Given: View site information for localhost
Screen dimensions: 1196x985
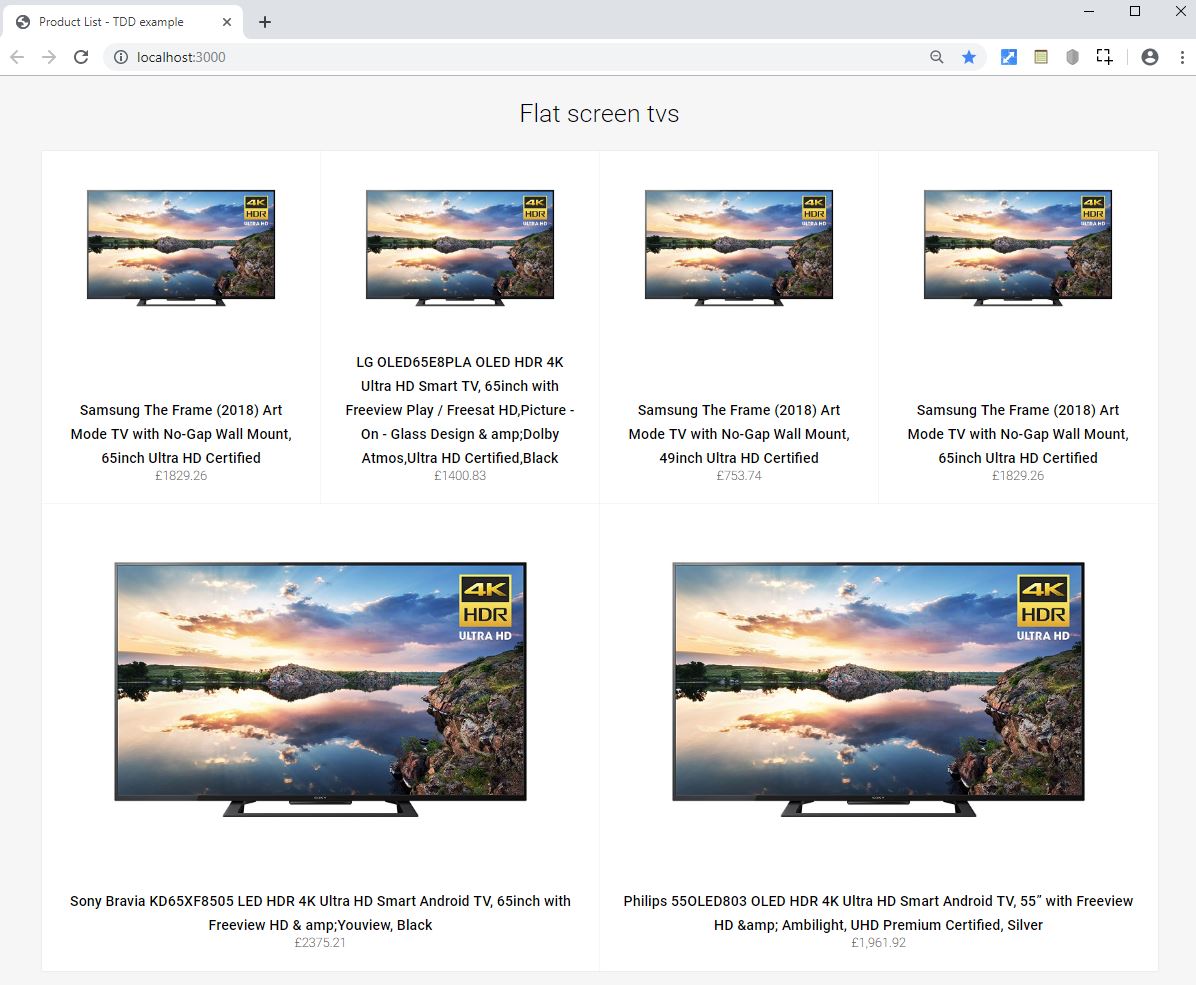Looking at the screenshot, I should [121, 57].
